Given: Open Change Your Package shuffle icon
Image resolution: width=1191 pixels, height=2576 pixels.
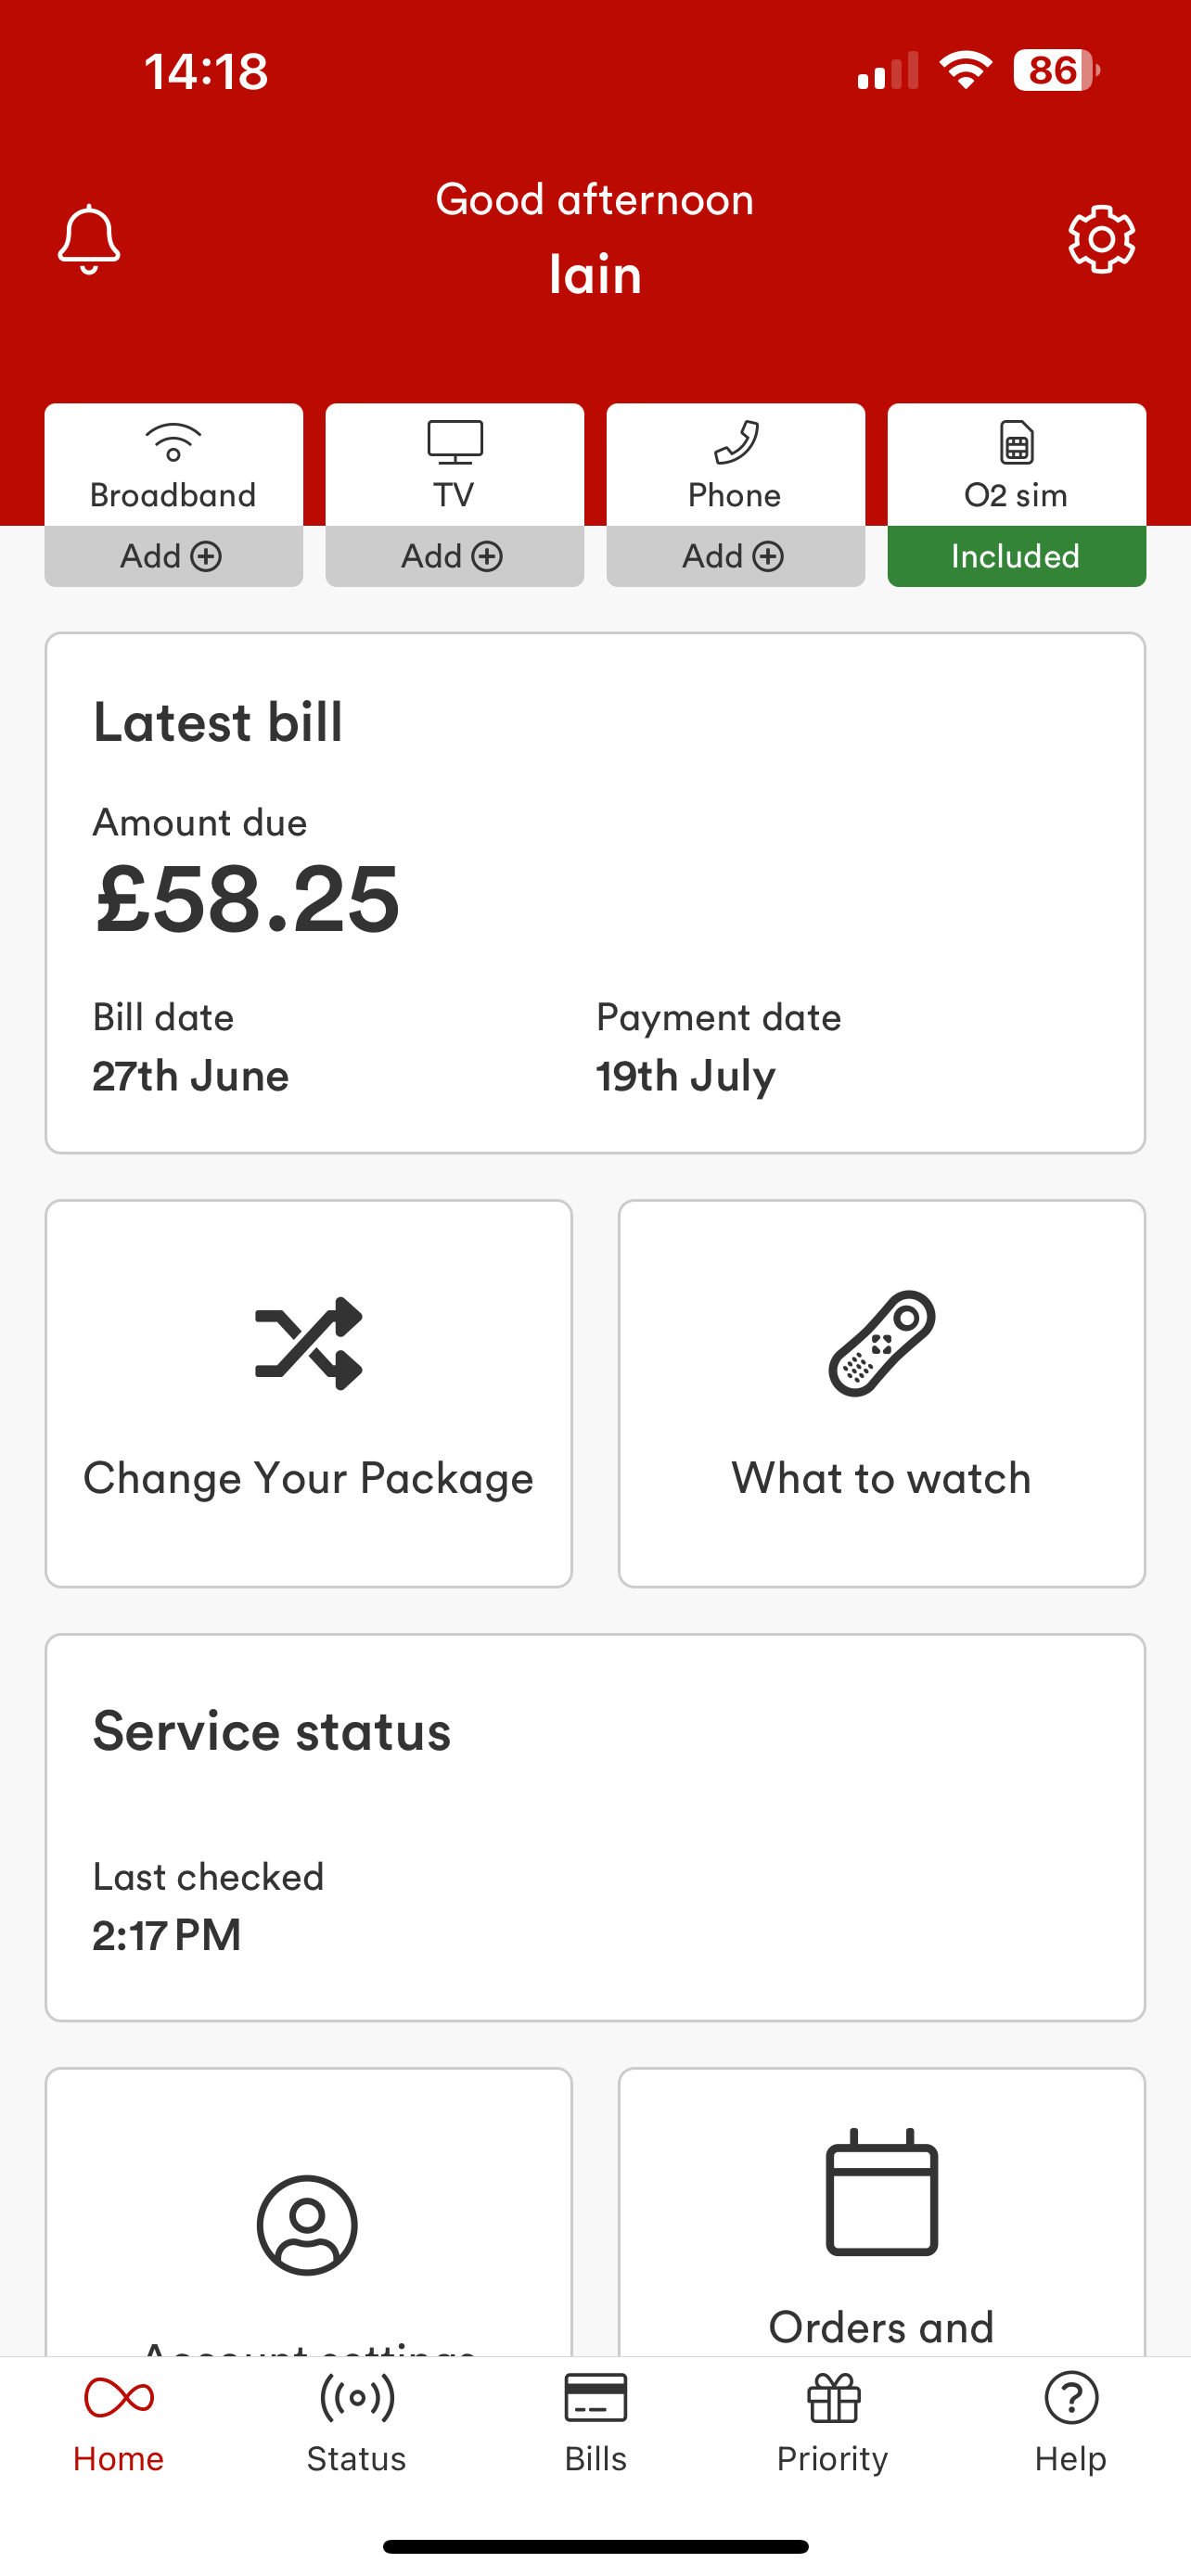Looking at the screenshot, I should [x=308, y=1343].
